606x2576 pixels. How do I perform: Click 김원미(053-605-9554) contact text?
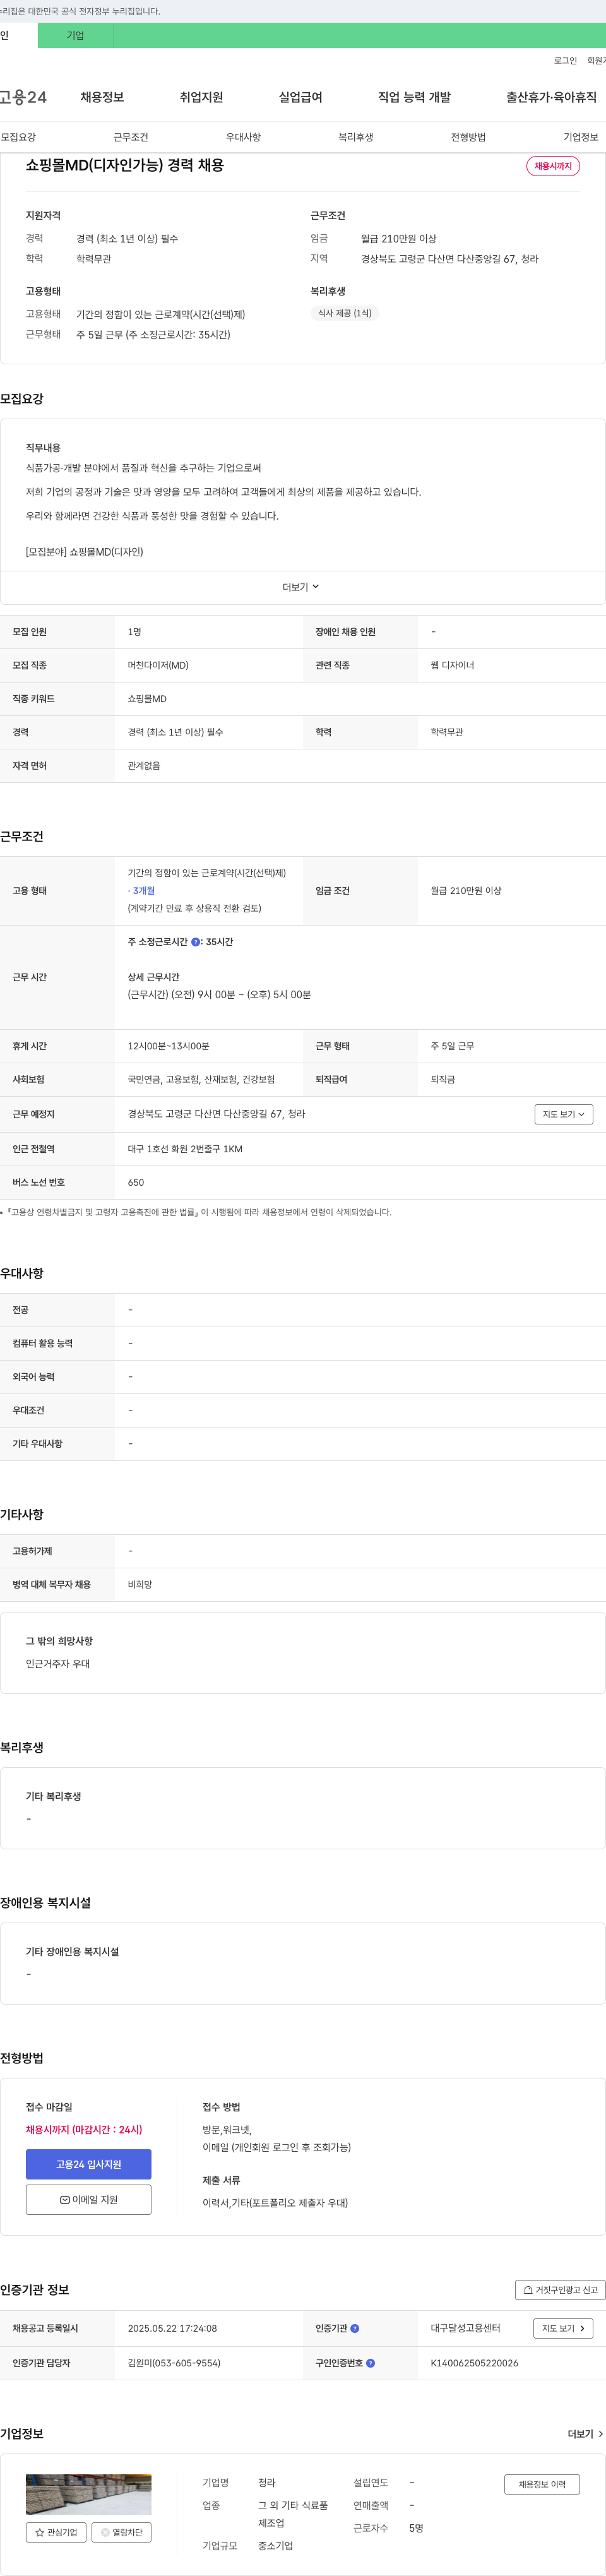tap(174, 2363)
